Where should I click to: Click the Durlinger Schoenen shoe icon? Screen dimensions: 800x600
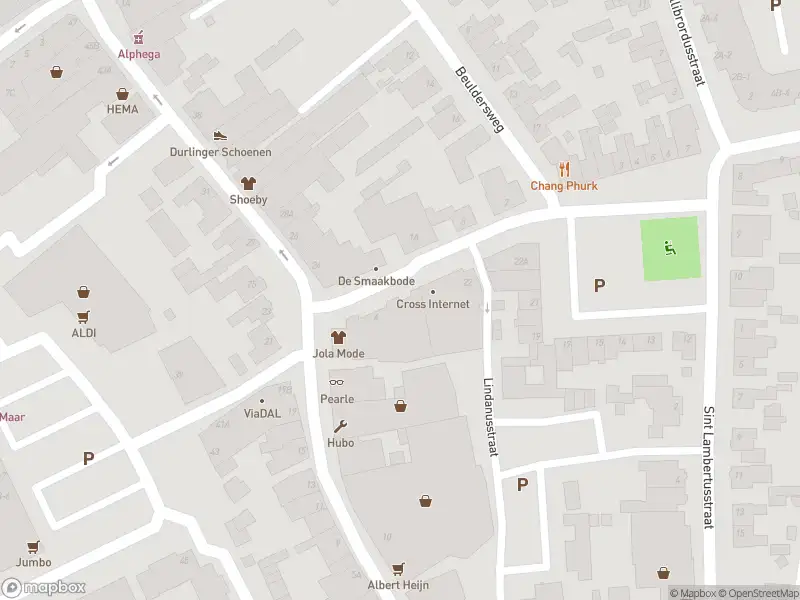220,136
